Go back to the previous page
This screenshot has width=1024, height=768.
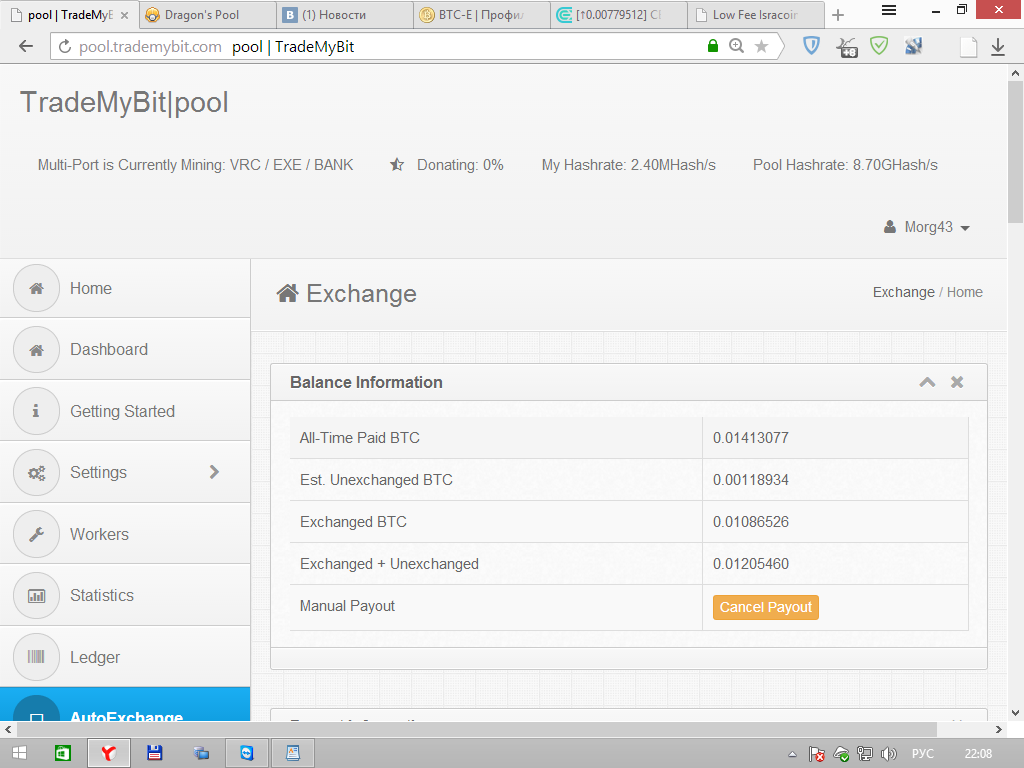pyautogui.click(x=25, y=46)
